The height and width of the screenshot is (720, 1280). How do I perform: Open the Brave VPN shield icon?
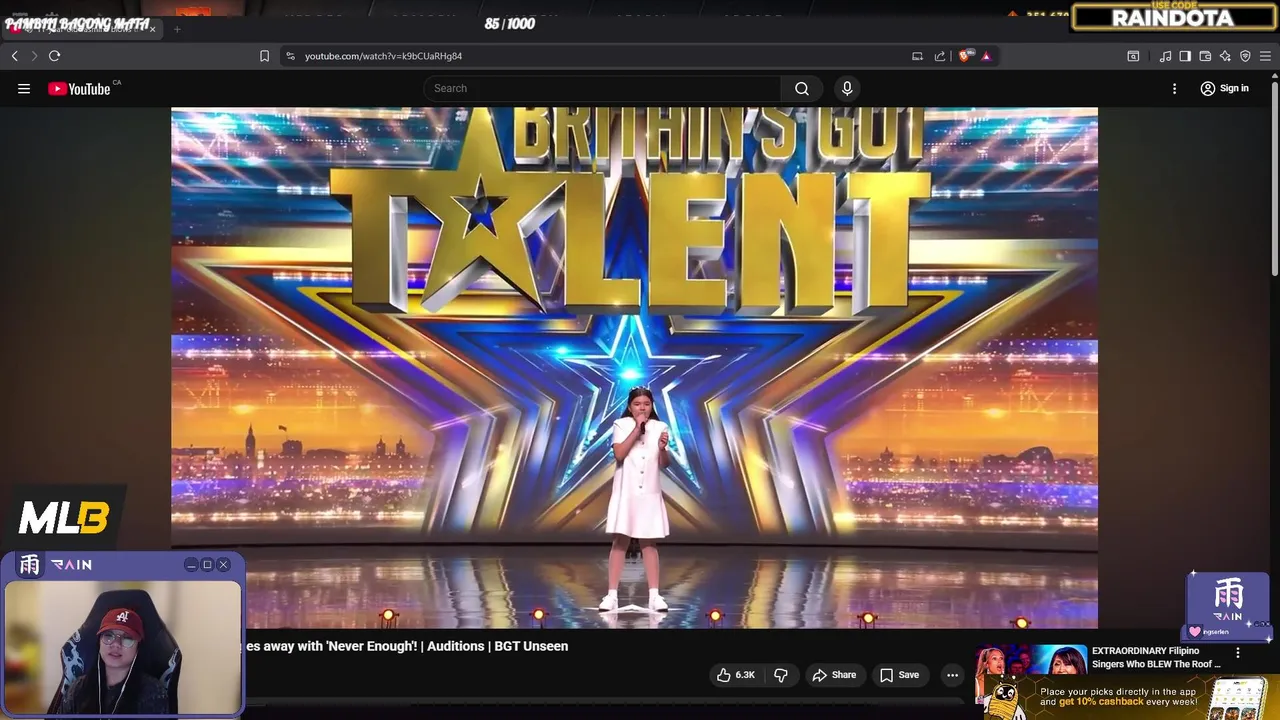(1245, 56)
